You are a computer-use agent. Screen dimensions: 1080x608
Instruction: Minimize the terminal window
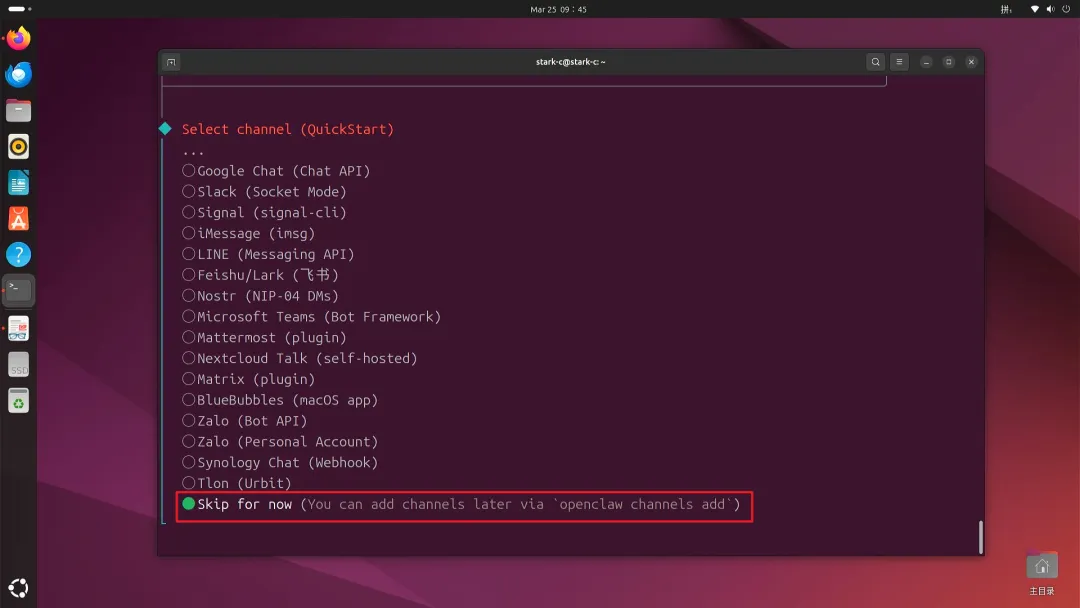click(x=926, y=62)
